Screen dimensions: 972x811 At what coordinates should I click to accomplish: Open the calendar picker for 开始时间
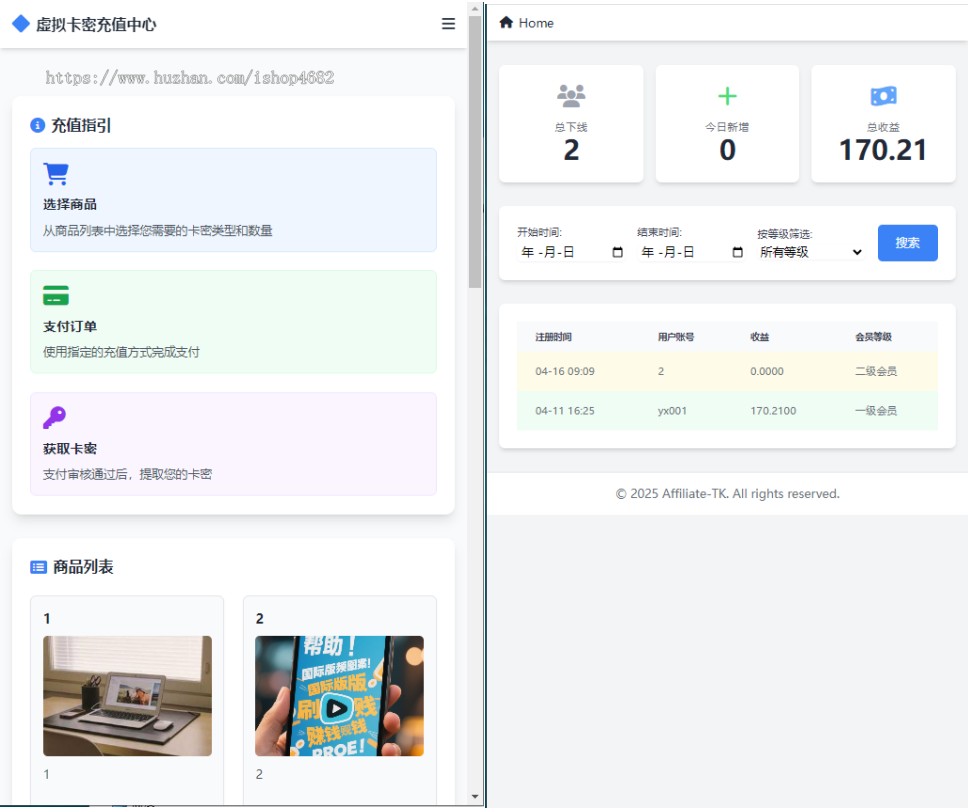pyautogui.click(x=619, y=252)
